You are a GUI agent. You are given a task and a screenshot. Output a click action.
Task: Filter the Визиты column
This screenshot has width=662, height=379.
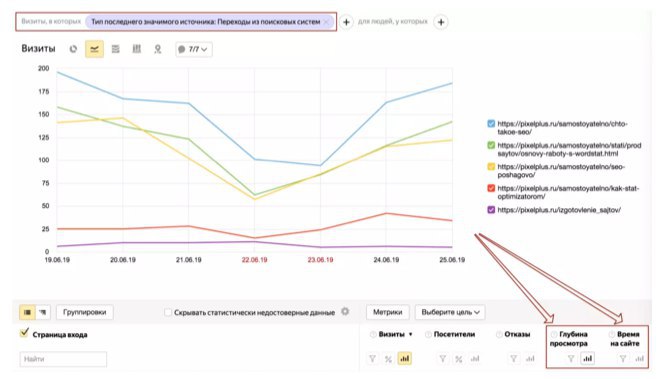click(x=372, y=359)
